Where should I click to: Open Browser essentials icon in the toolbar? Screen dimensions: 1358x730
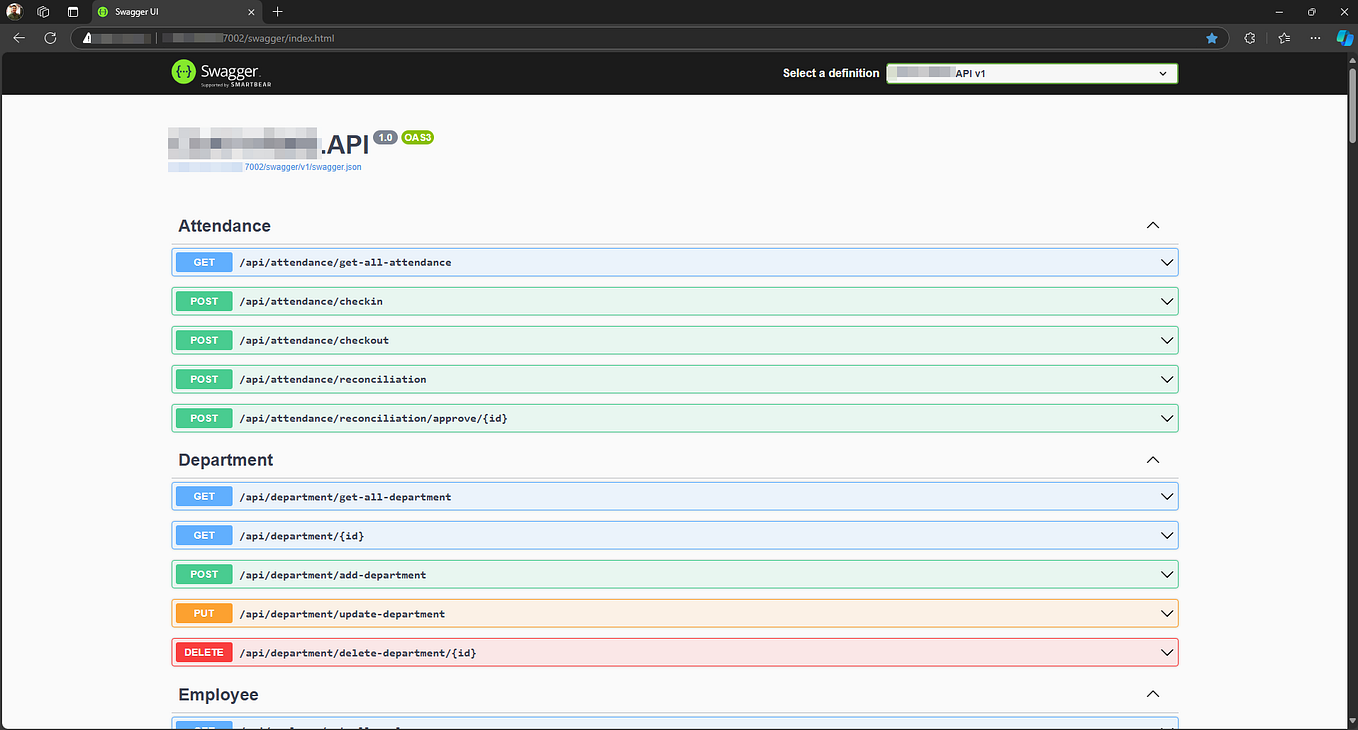pyautogui.click(x=1249, y=38)
